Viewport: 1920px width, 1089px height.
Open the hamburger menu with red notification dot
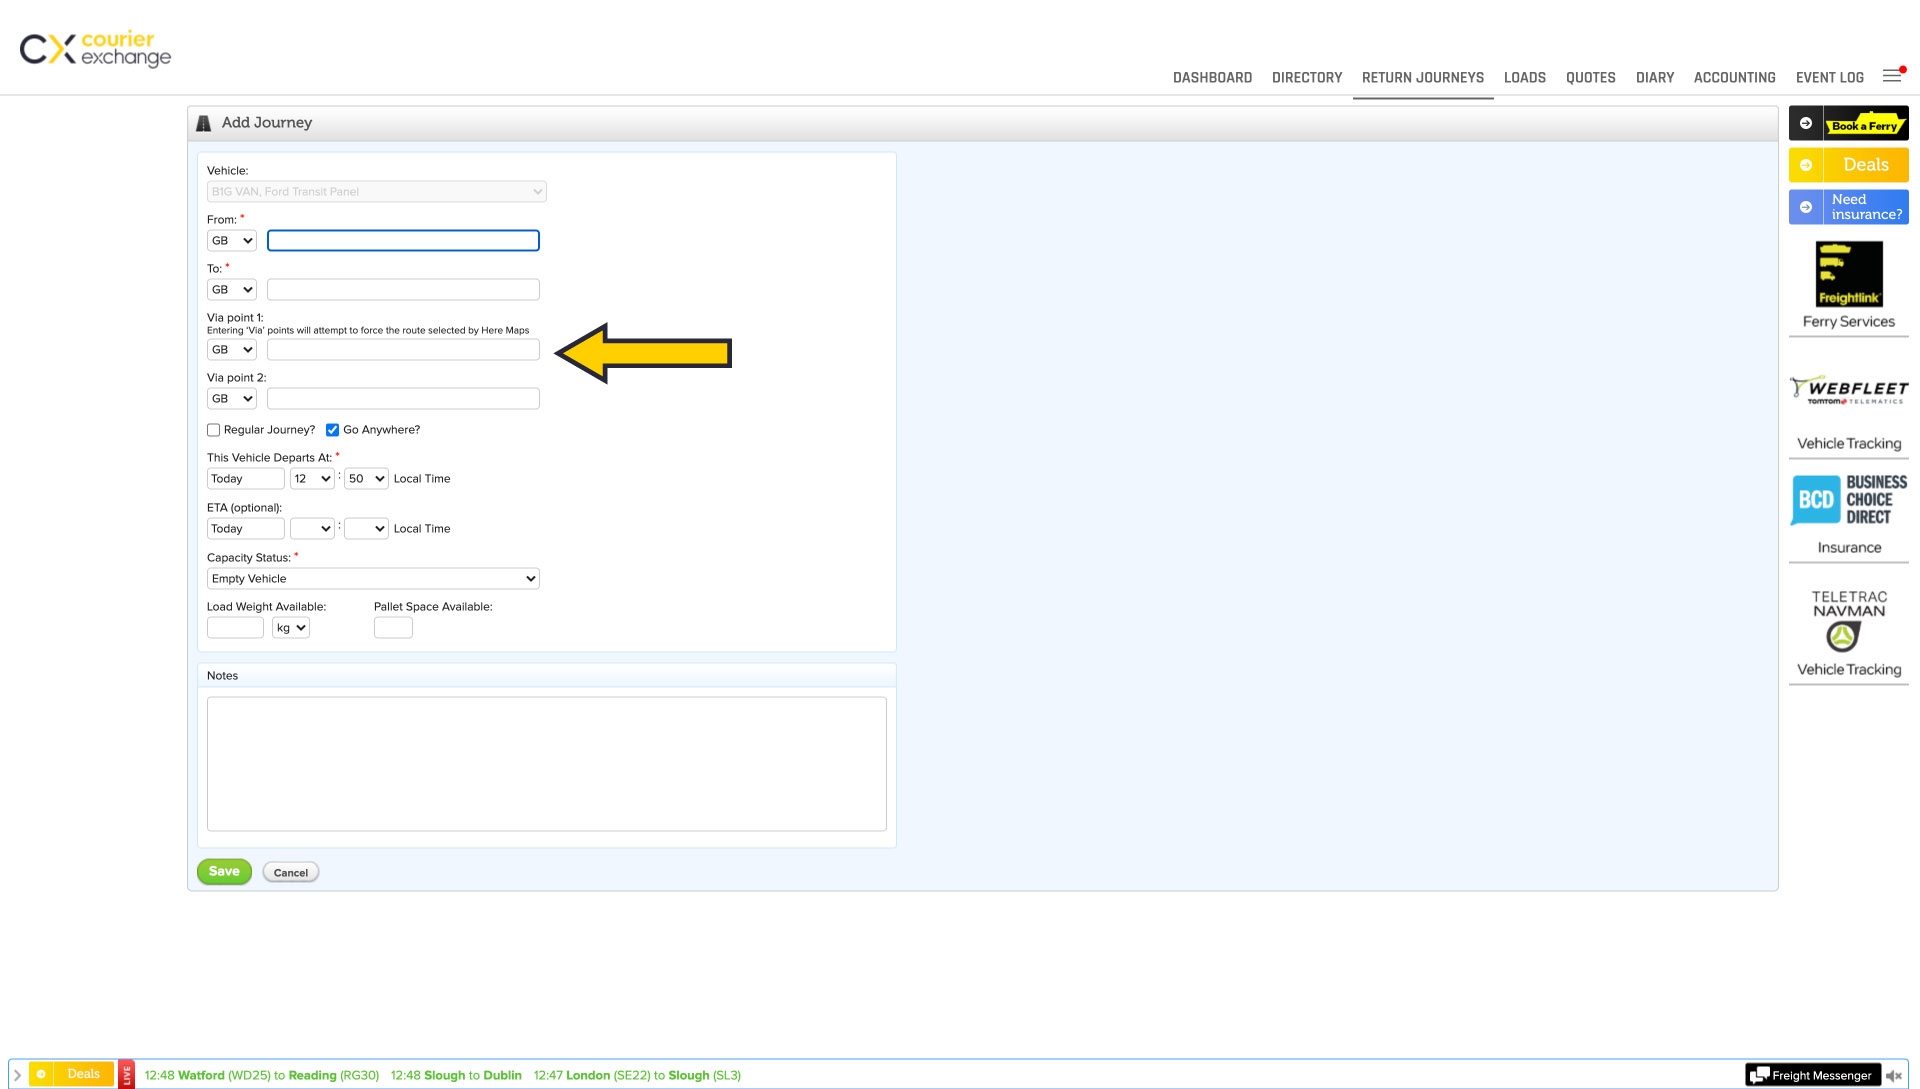click(1892, 76)
